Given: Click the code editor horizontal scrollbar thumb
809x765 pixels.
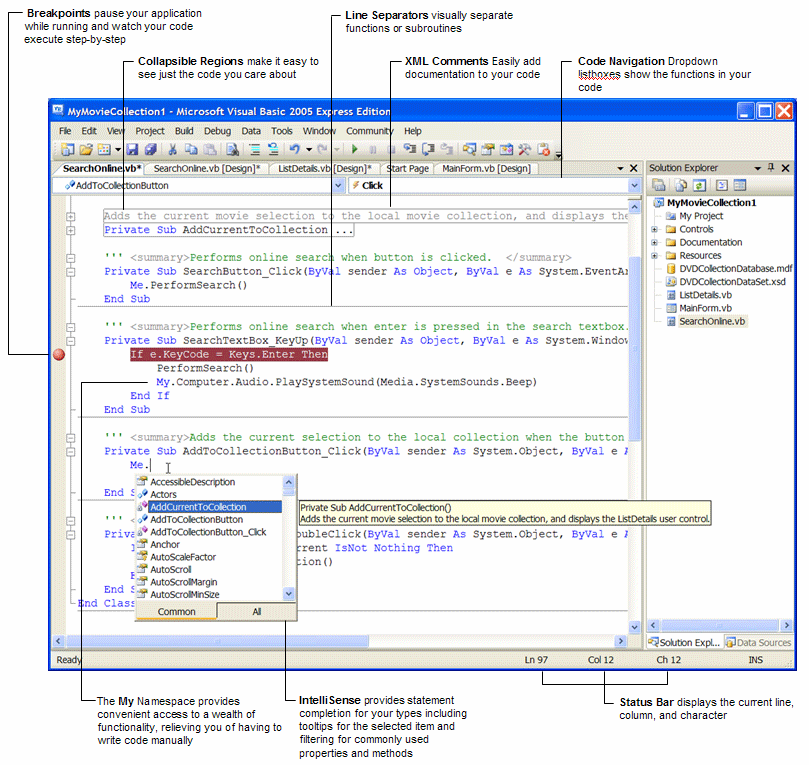Looking at the screenshot, I should (218, 641).
